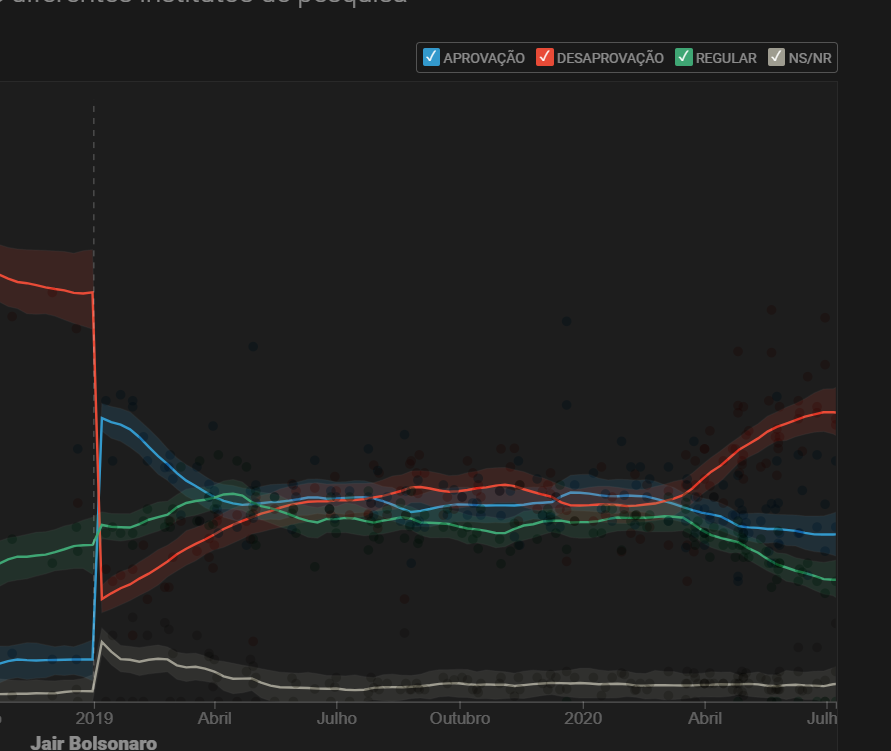The width and height of the screenshot is (891, 751).
Task: Select the Abril label following 2020
Action: [705, 718]
